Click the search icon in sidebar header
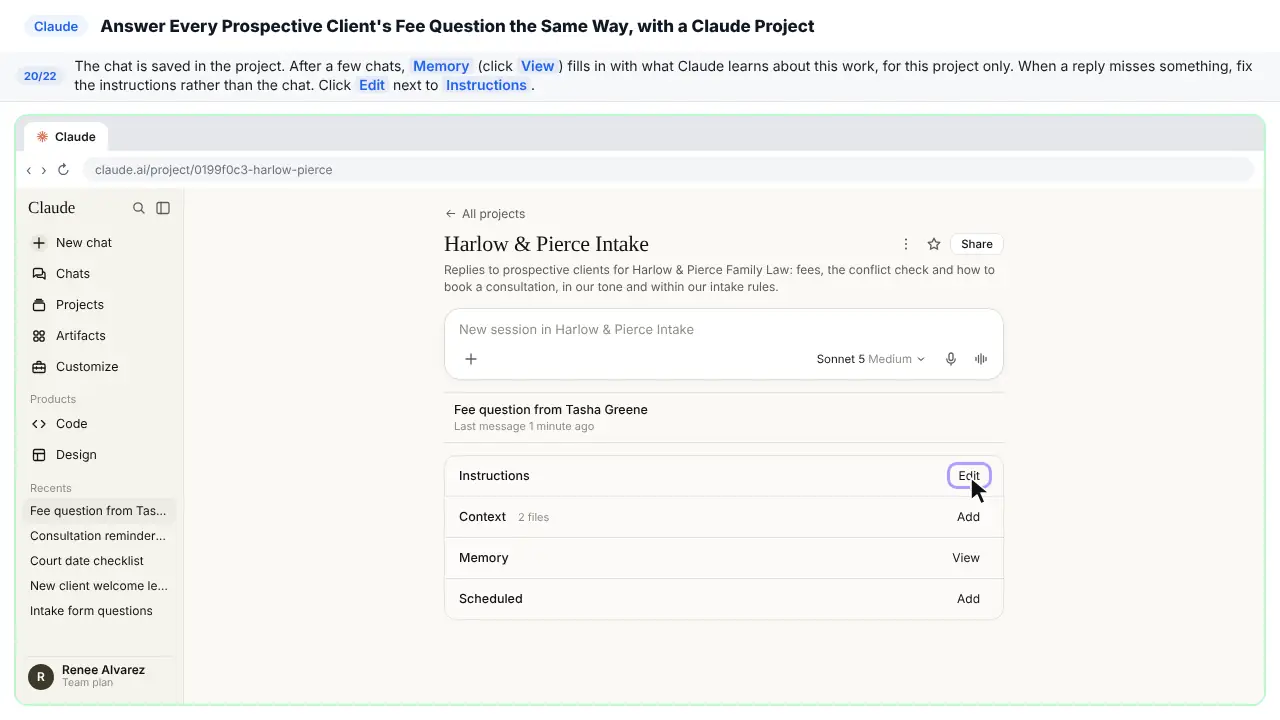Screen dimensions: 1280x720 (x=139, y=208)
